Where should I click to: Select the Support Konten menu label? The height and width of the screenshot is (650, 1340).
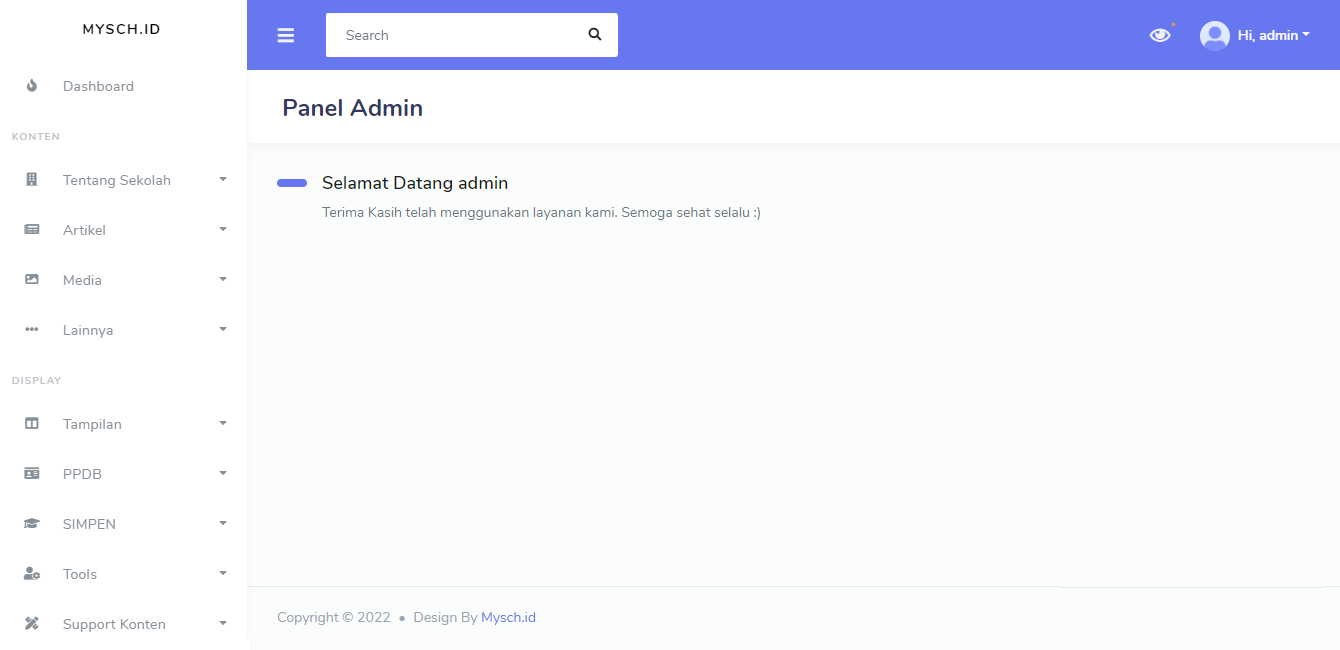(114, 624)
